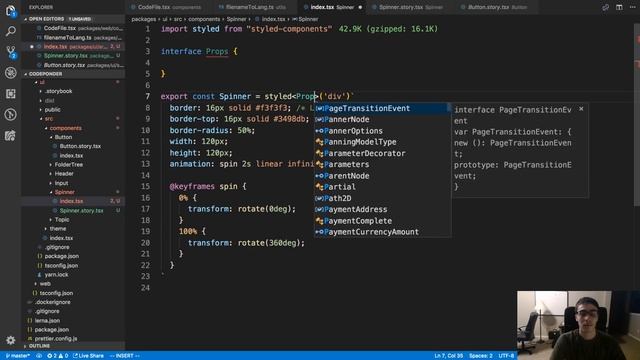640x360 pixels.
Task: Click the components breadcrumb segment
Action: point(204,19)
